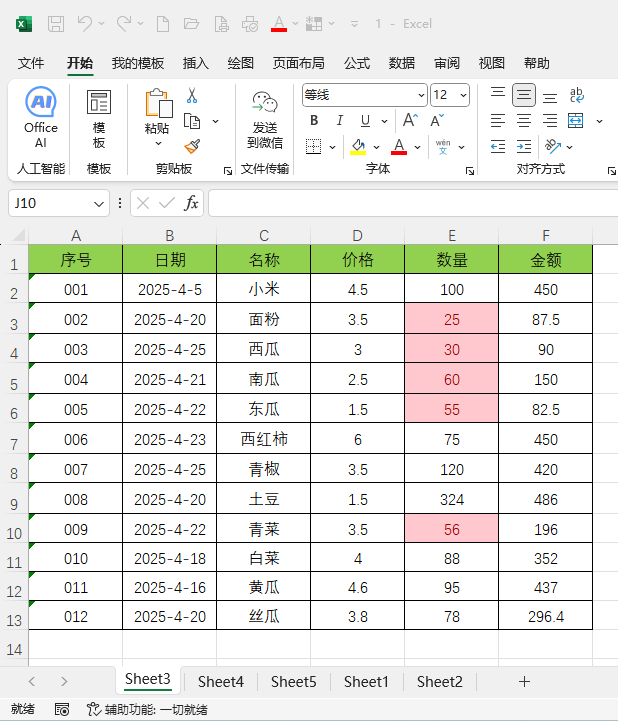Set top vertical alignment

click(498, 92)
